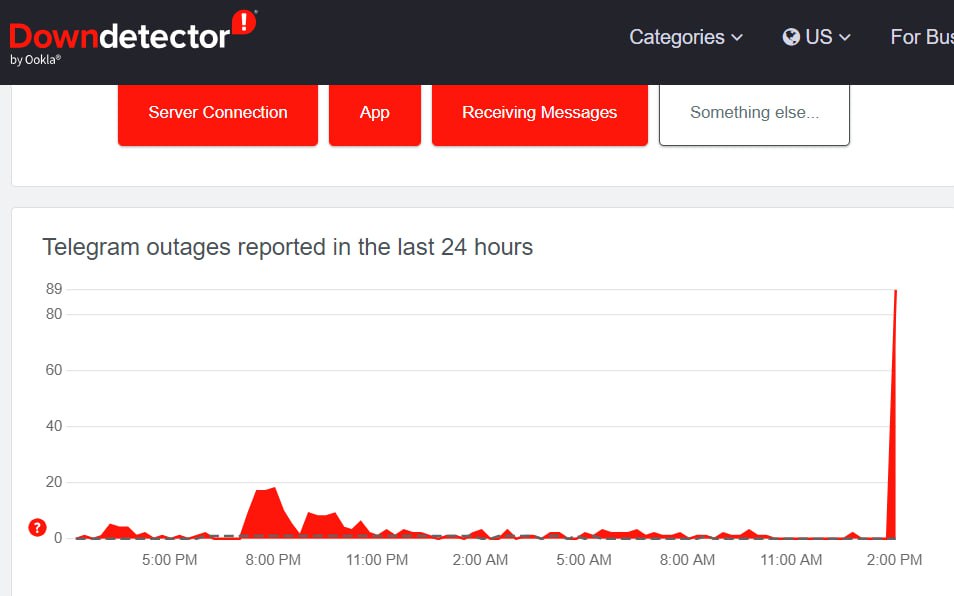Viewport: 954px width, 596px height.
Task: Report a Server Connection problem
Action: (x=218, y=113)
